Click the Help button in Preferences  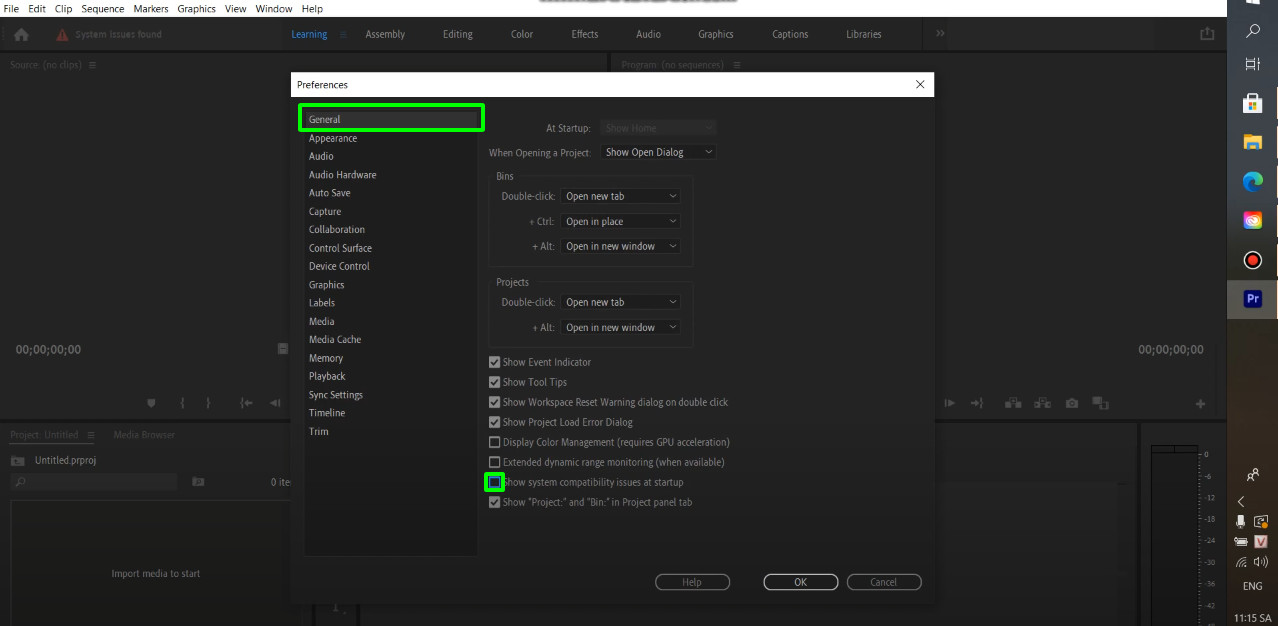click(x=692, y=582)
